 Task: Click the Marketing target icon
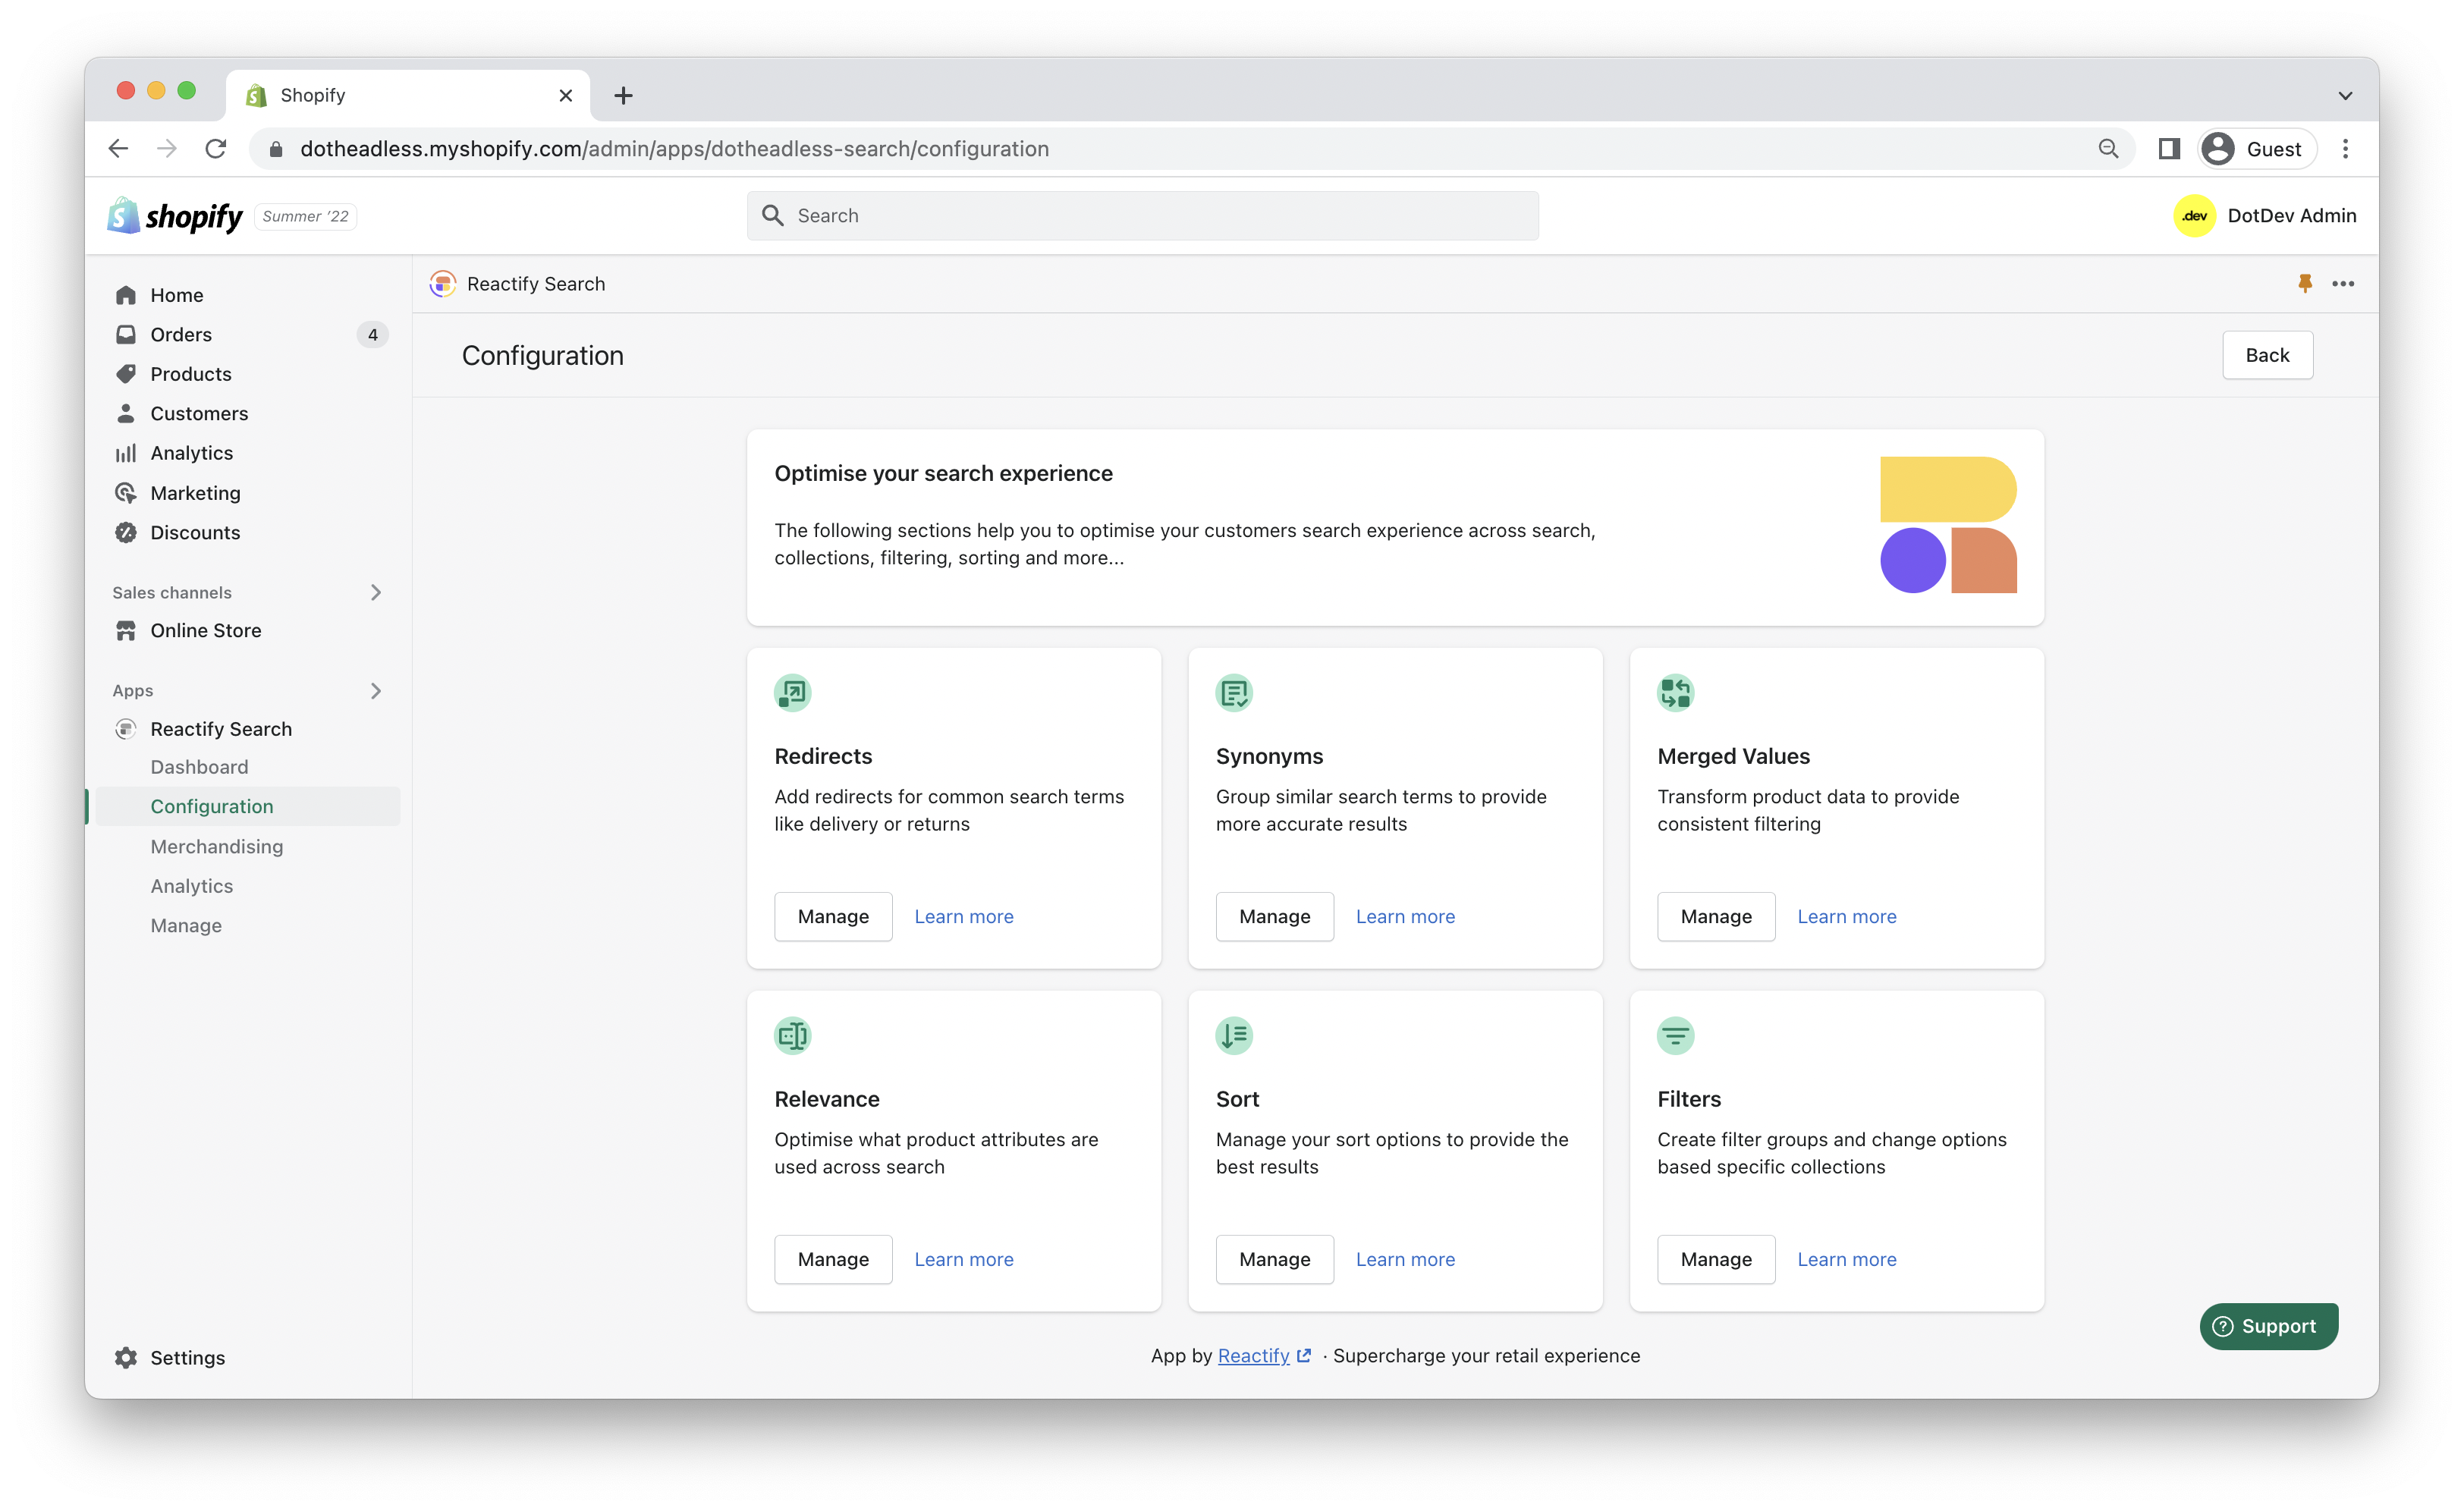(125, 493)
